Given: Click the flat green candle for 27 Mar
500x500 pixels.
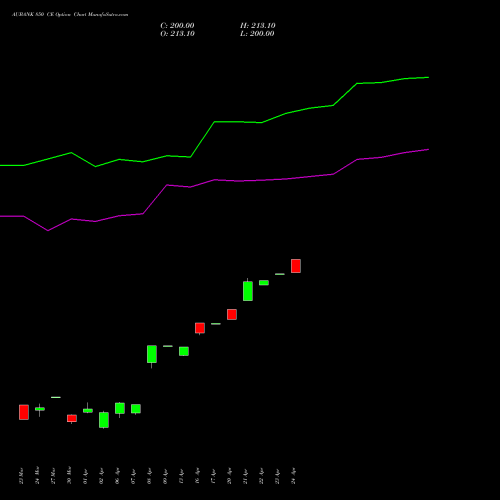Looking at the screenshot, I should (56, 397).
